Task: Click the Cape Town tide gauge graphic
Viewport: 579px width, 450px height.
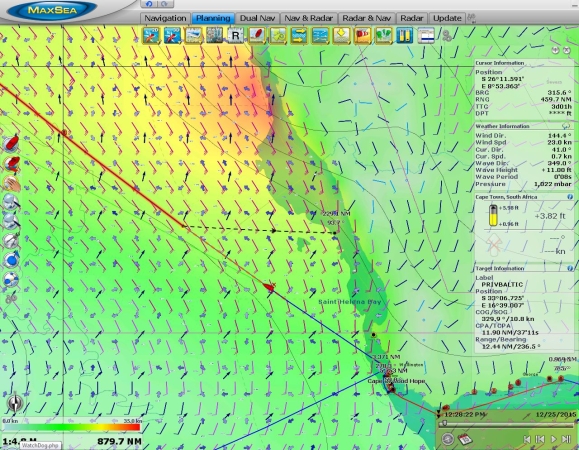Action: pyautogui.click(x=493, y=215)
